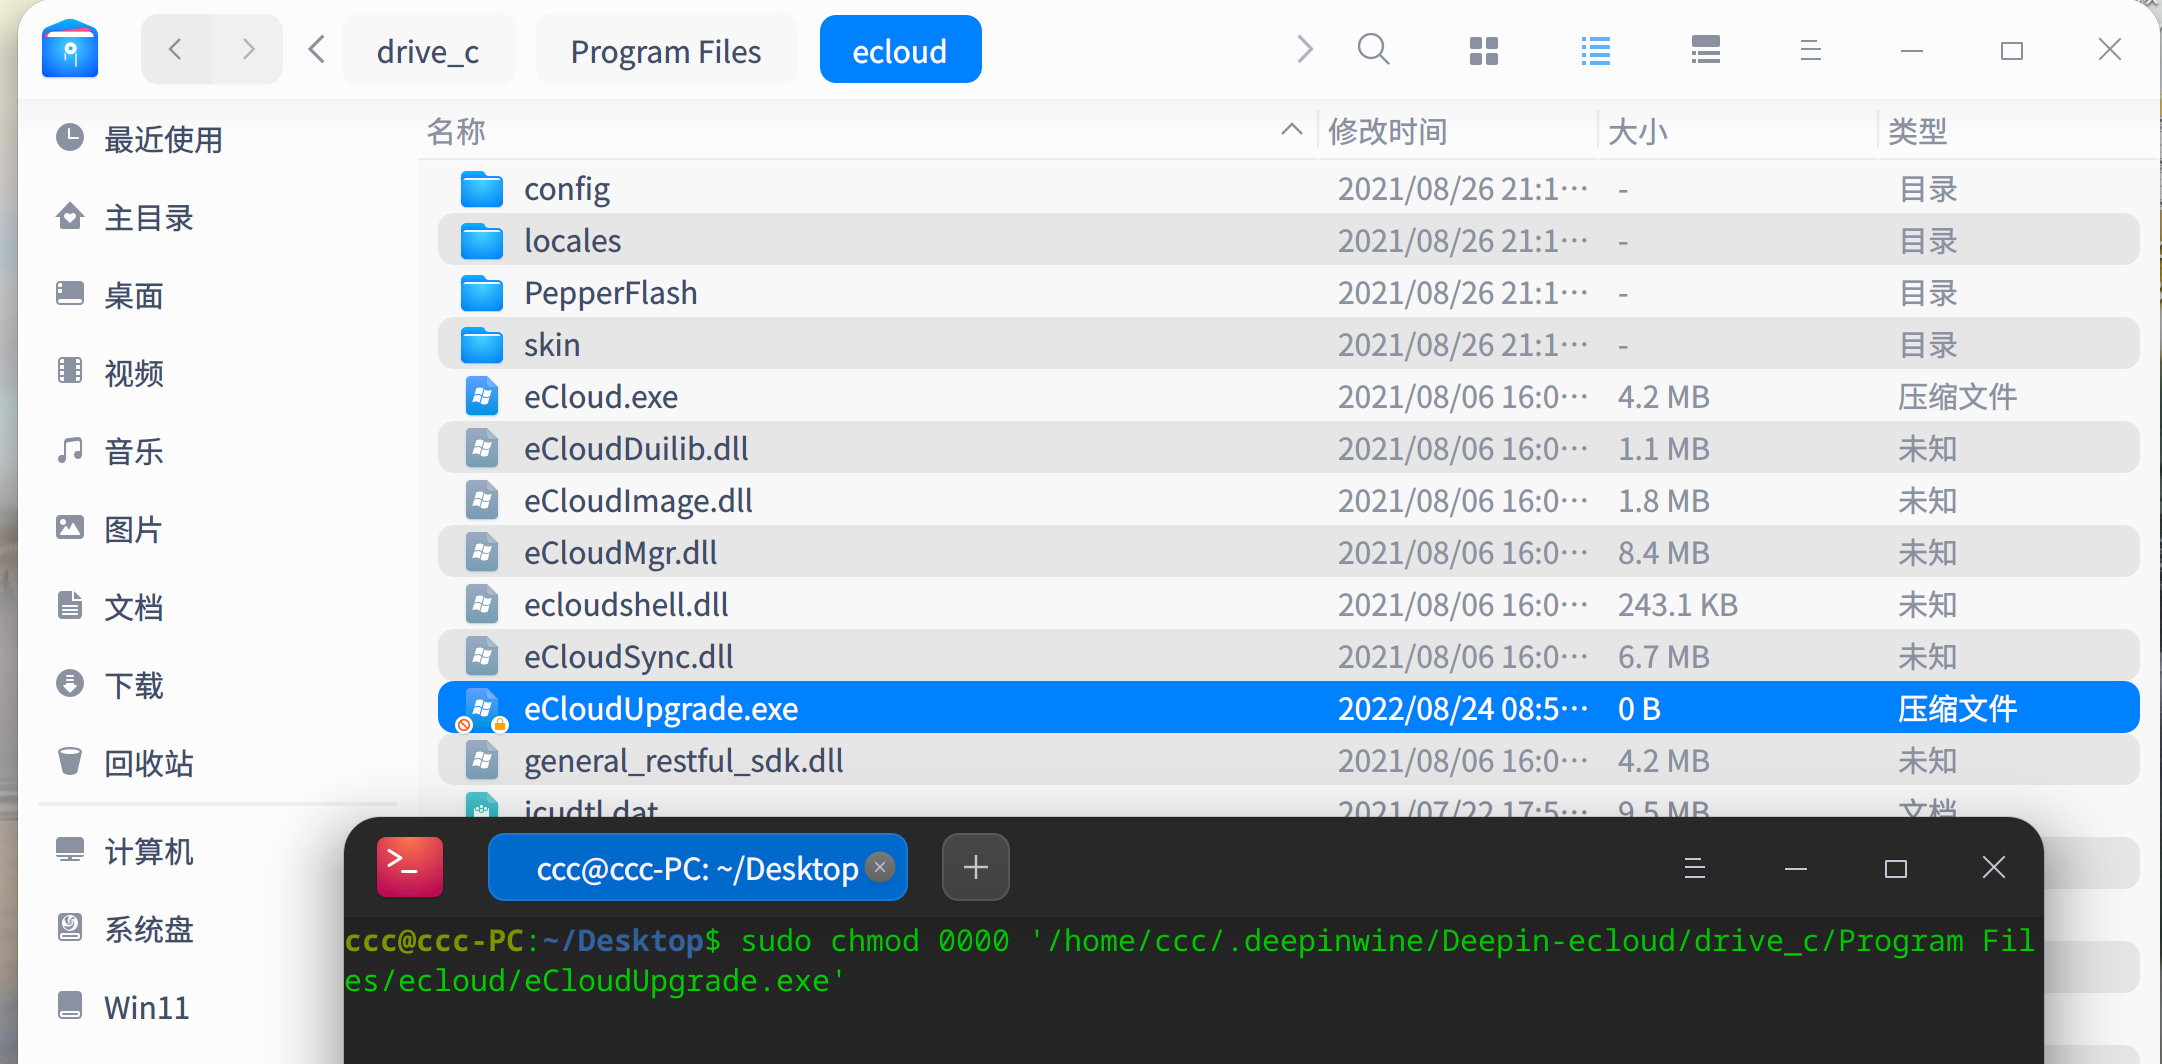2162x1064 pixels.
Task: Open the terminal window menu
Action: click(x=1694, y=868)
